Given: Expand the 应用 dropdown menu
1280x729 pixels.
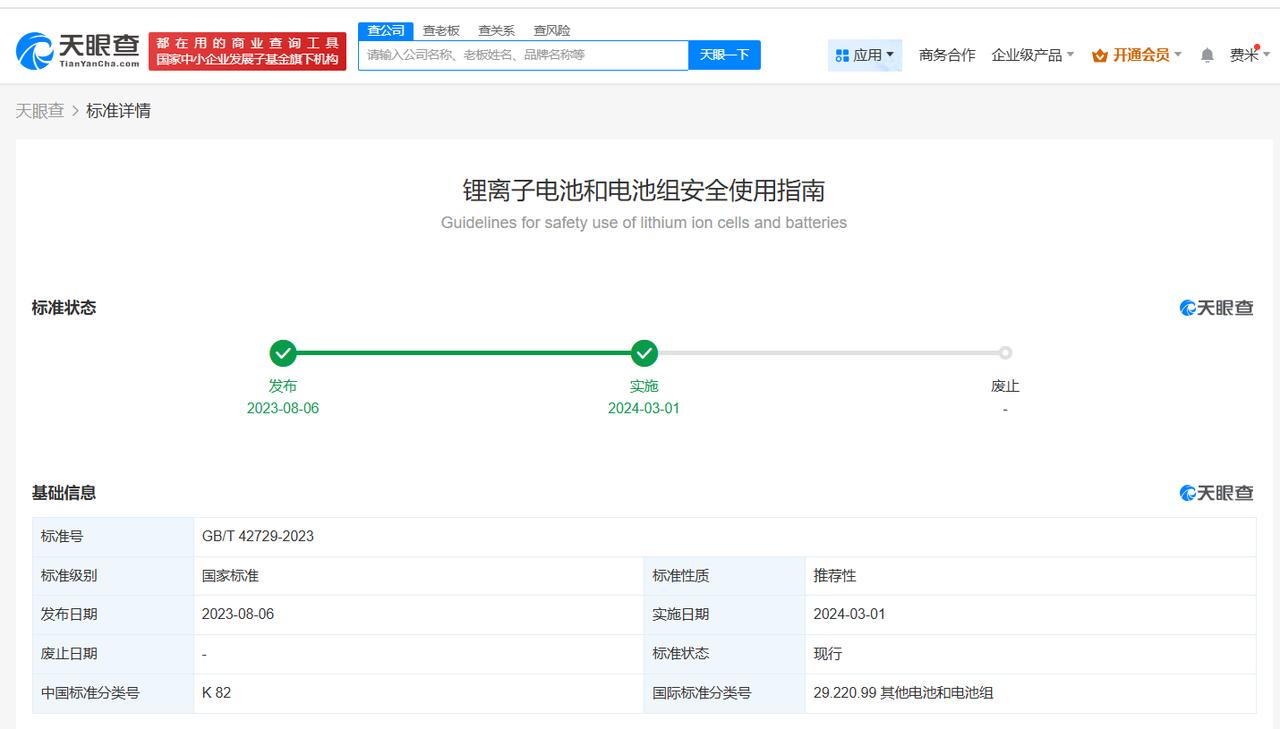Looking at the screenshot, I should click(865, 55).
